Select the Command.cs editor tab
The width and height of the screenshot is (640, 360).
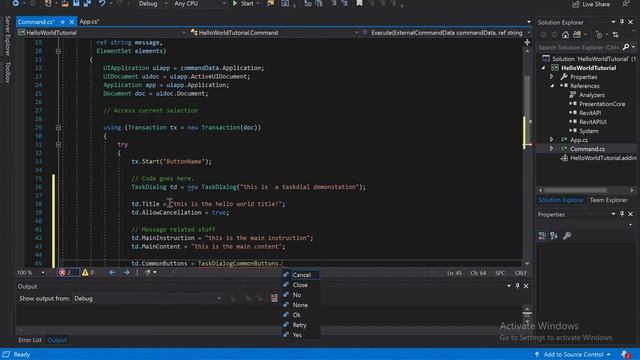(x=36, y=22)
